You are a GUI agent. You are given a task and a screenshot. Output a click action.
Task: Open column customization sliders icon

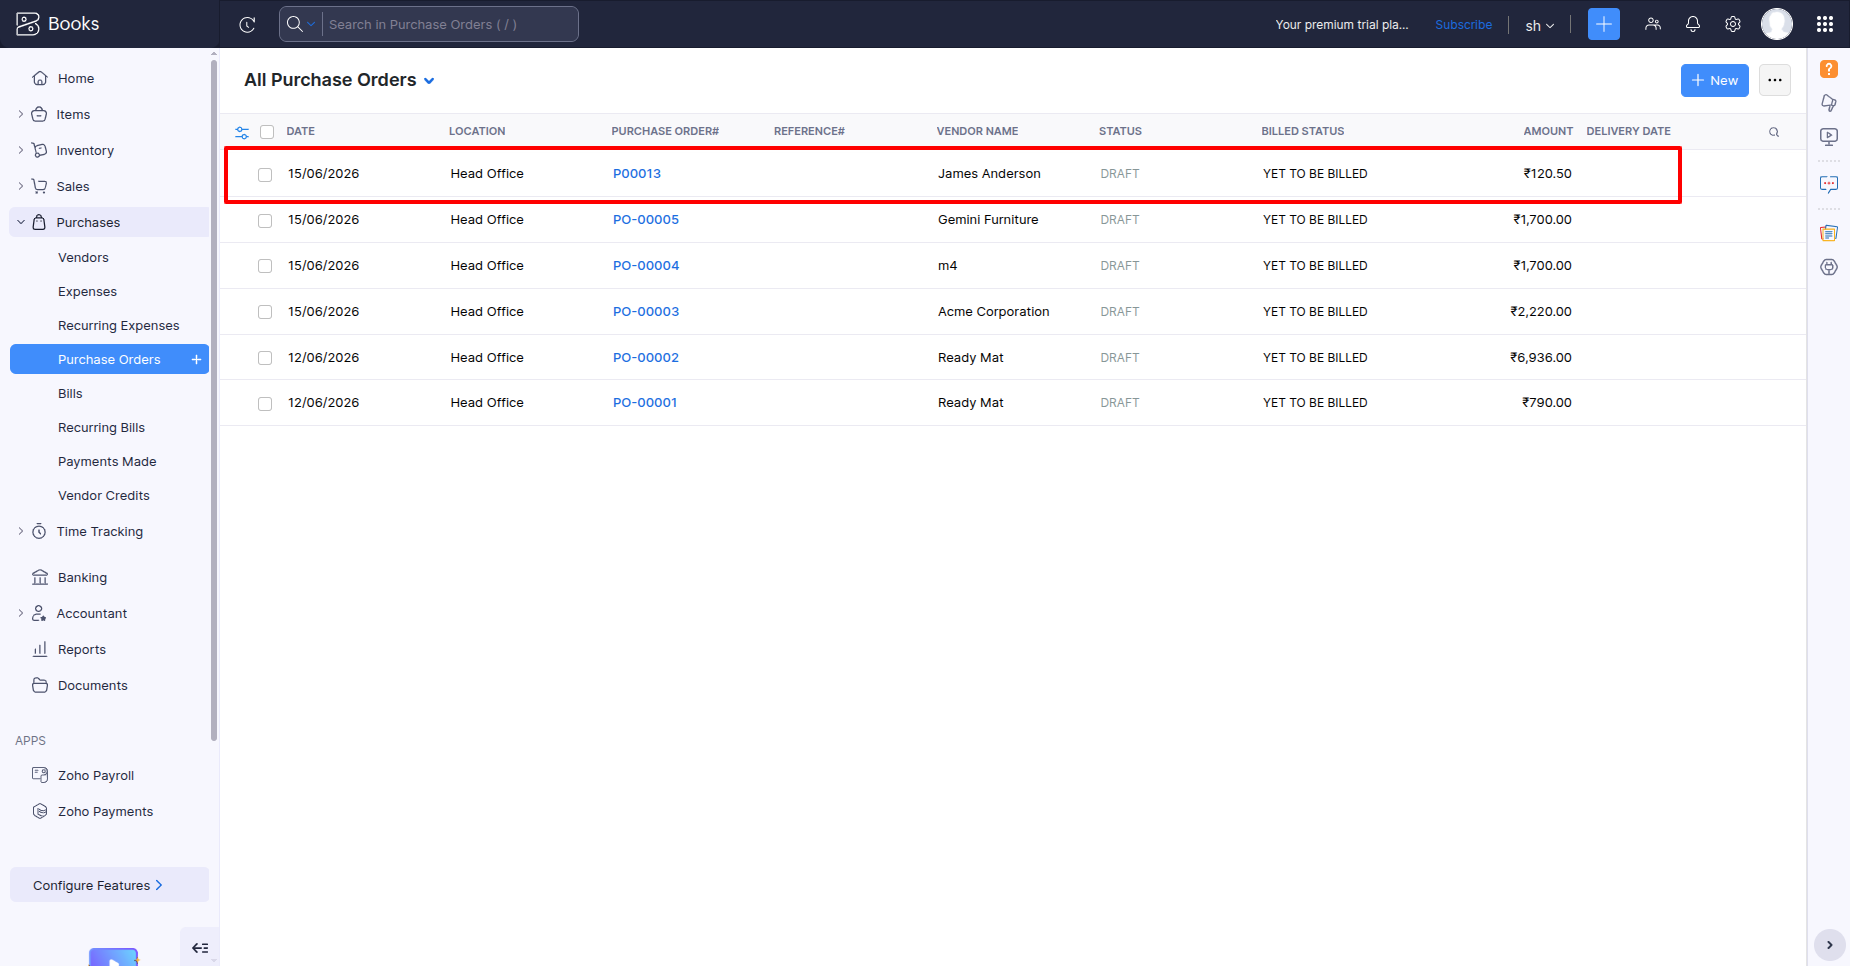coord(242,132)
